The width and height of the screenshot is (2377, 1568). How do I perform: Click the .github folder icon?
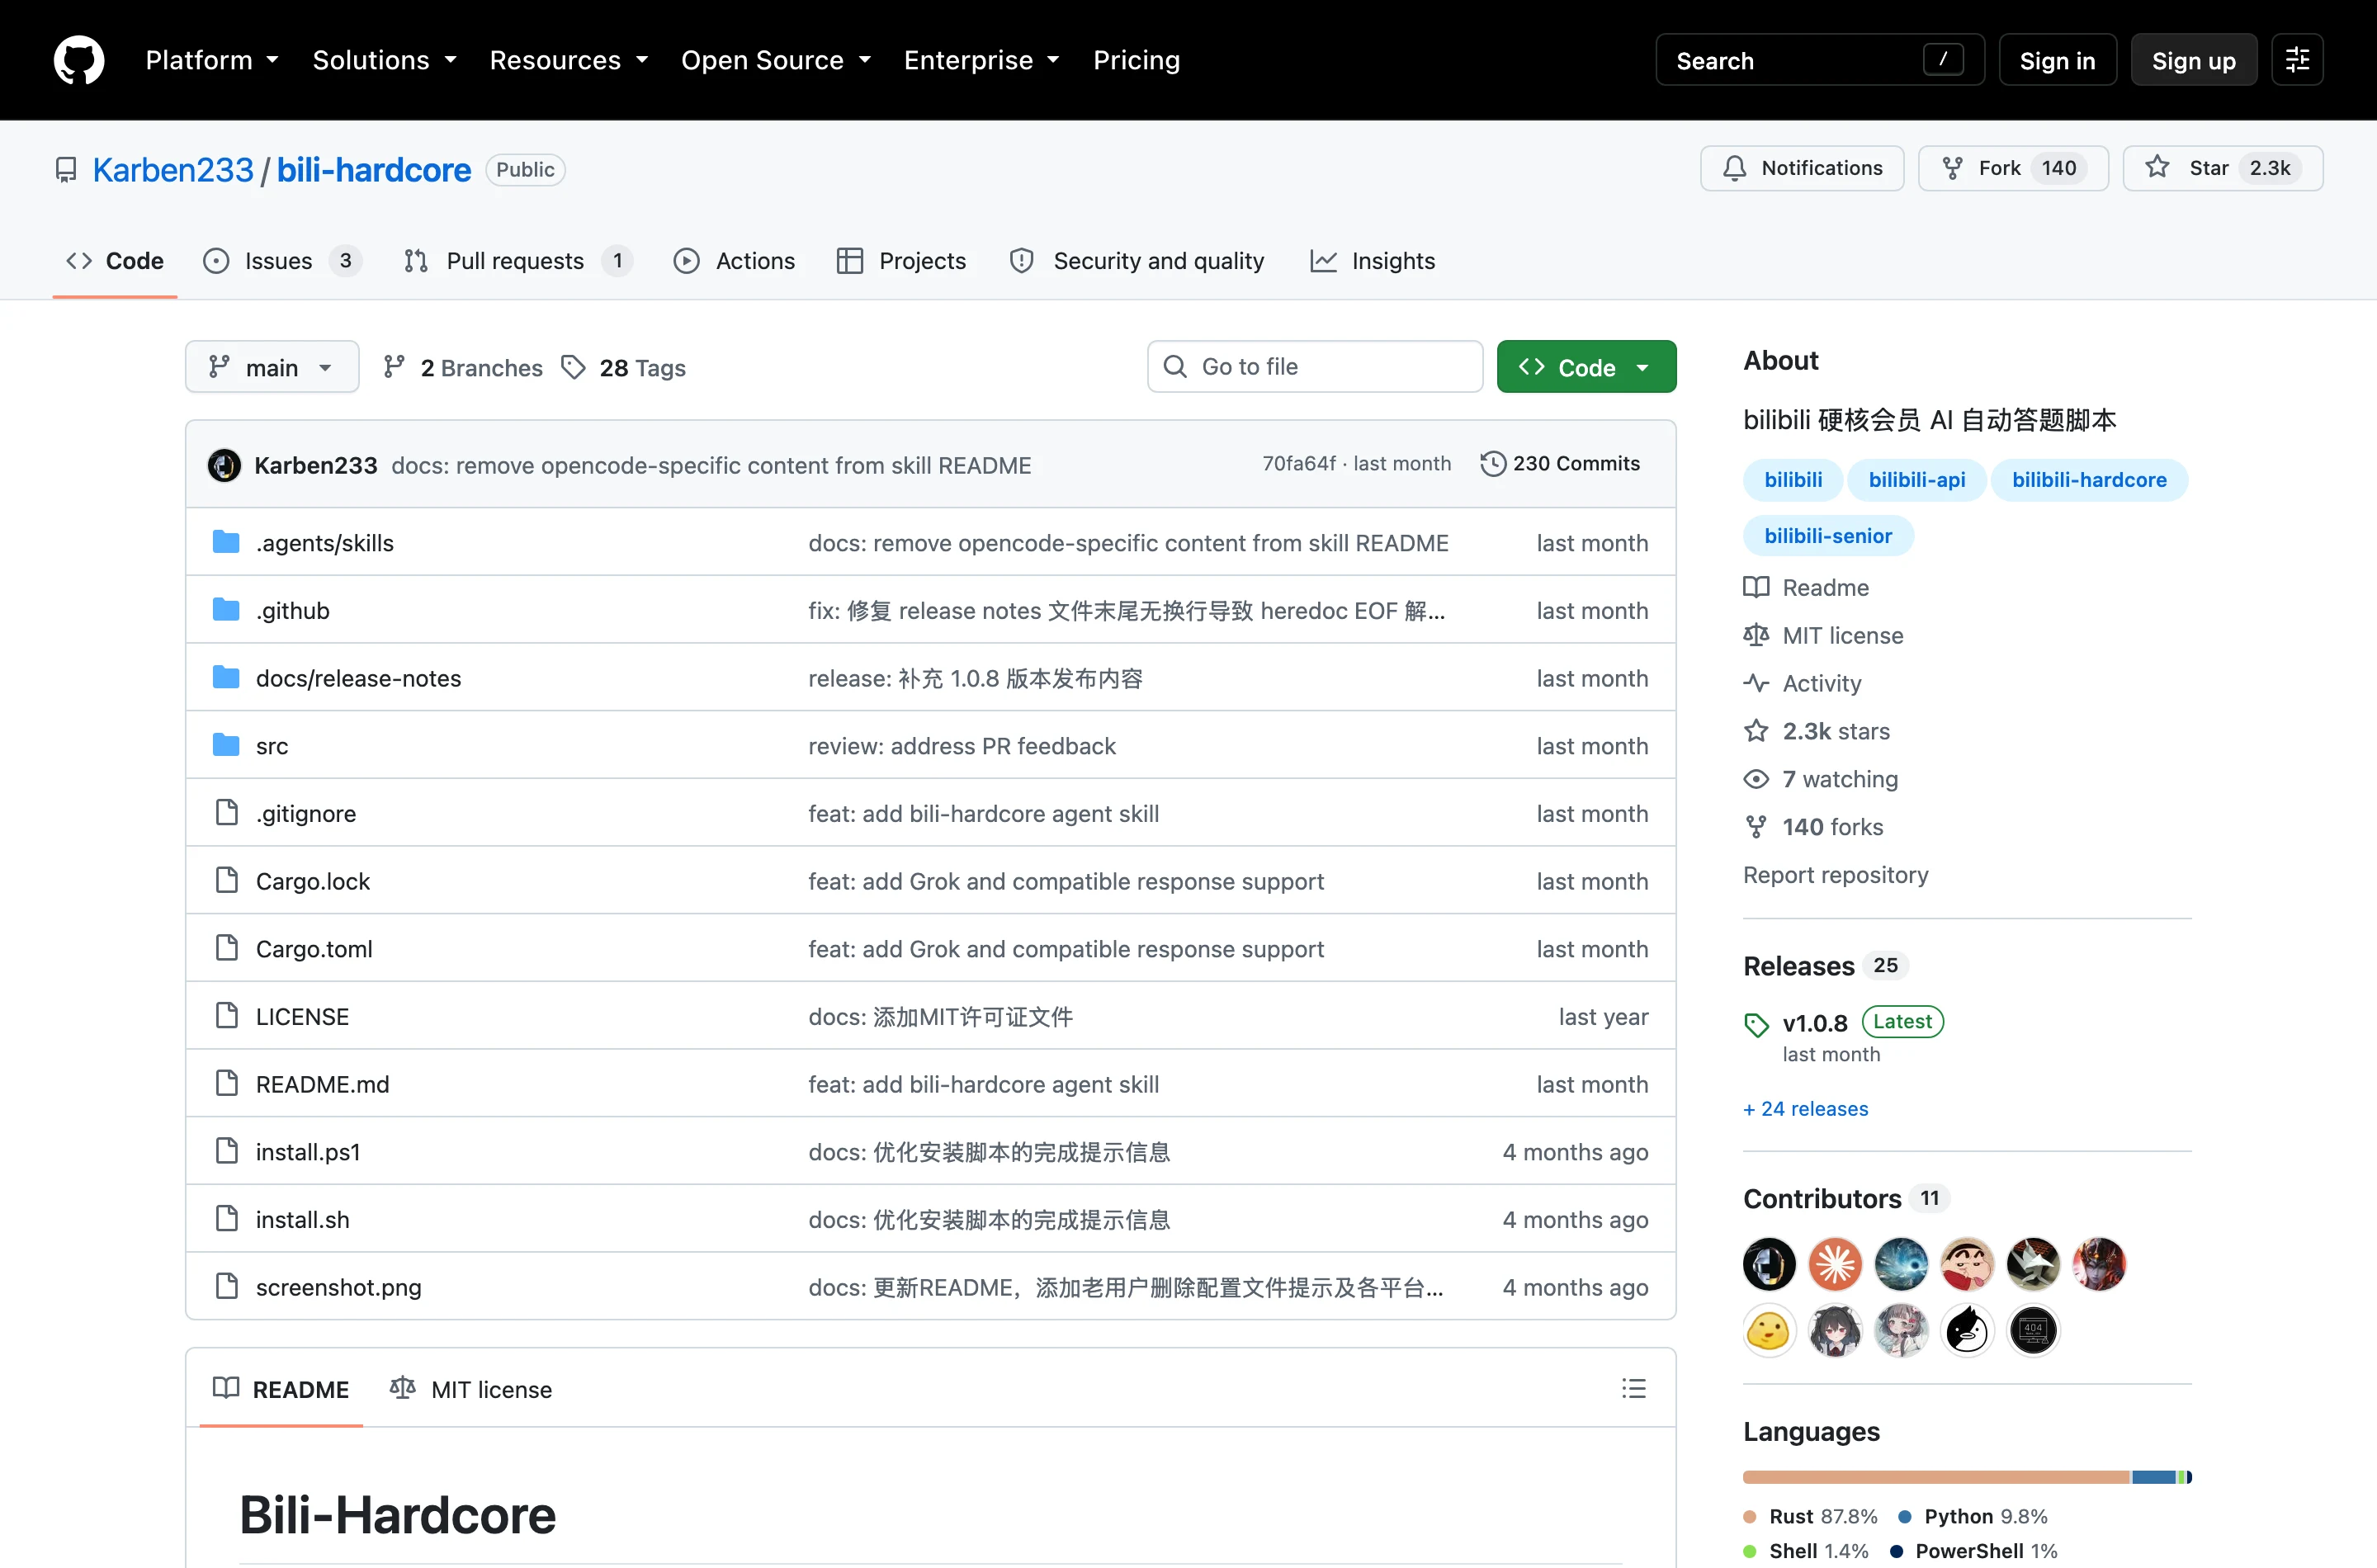point(226,610)
